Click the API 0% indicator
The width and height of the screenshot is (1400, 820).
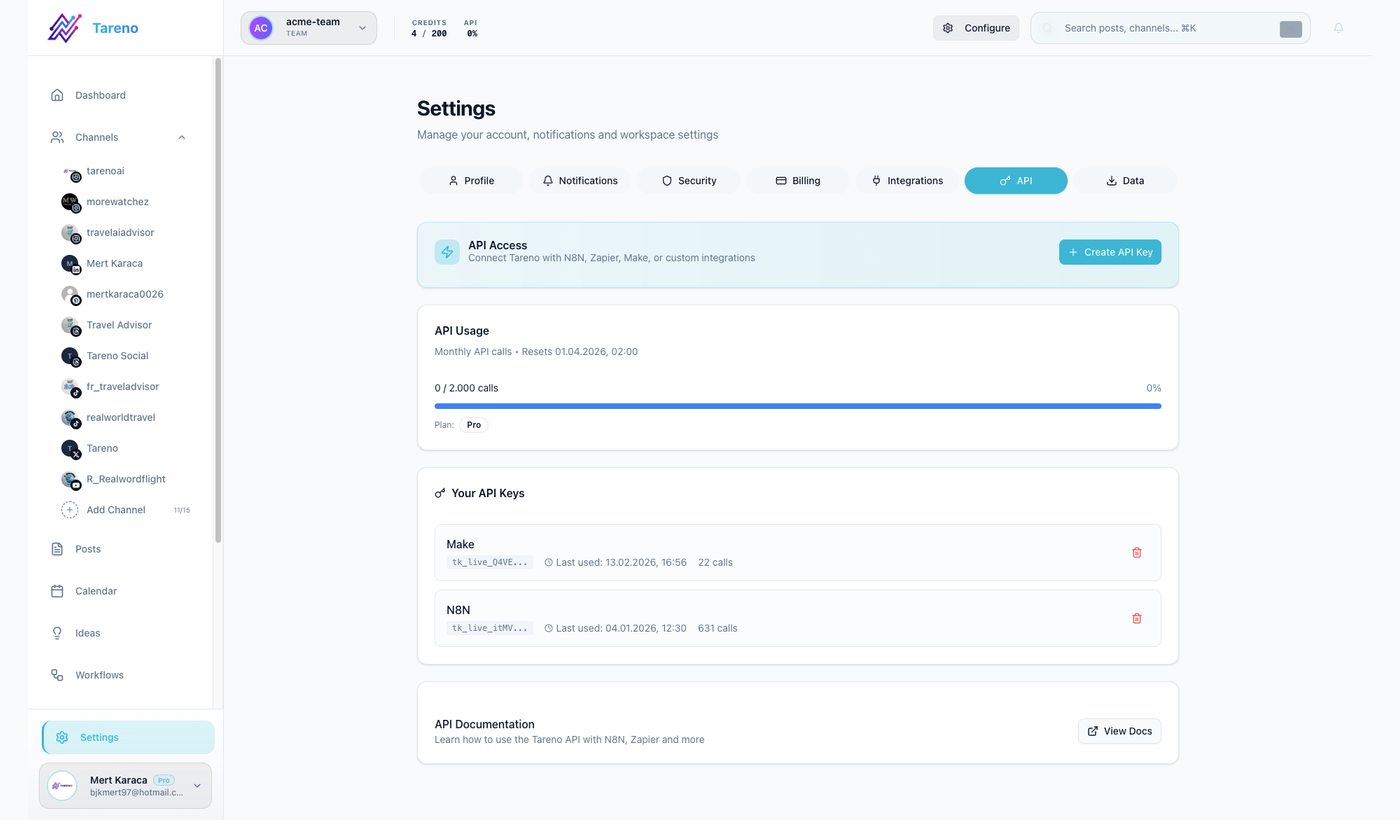pos(471,28)
